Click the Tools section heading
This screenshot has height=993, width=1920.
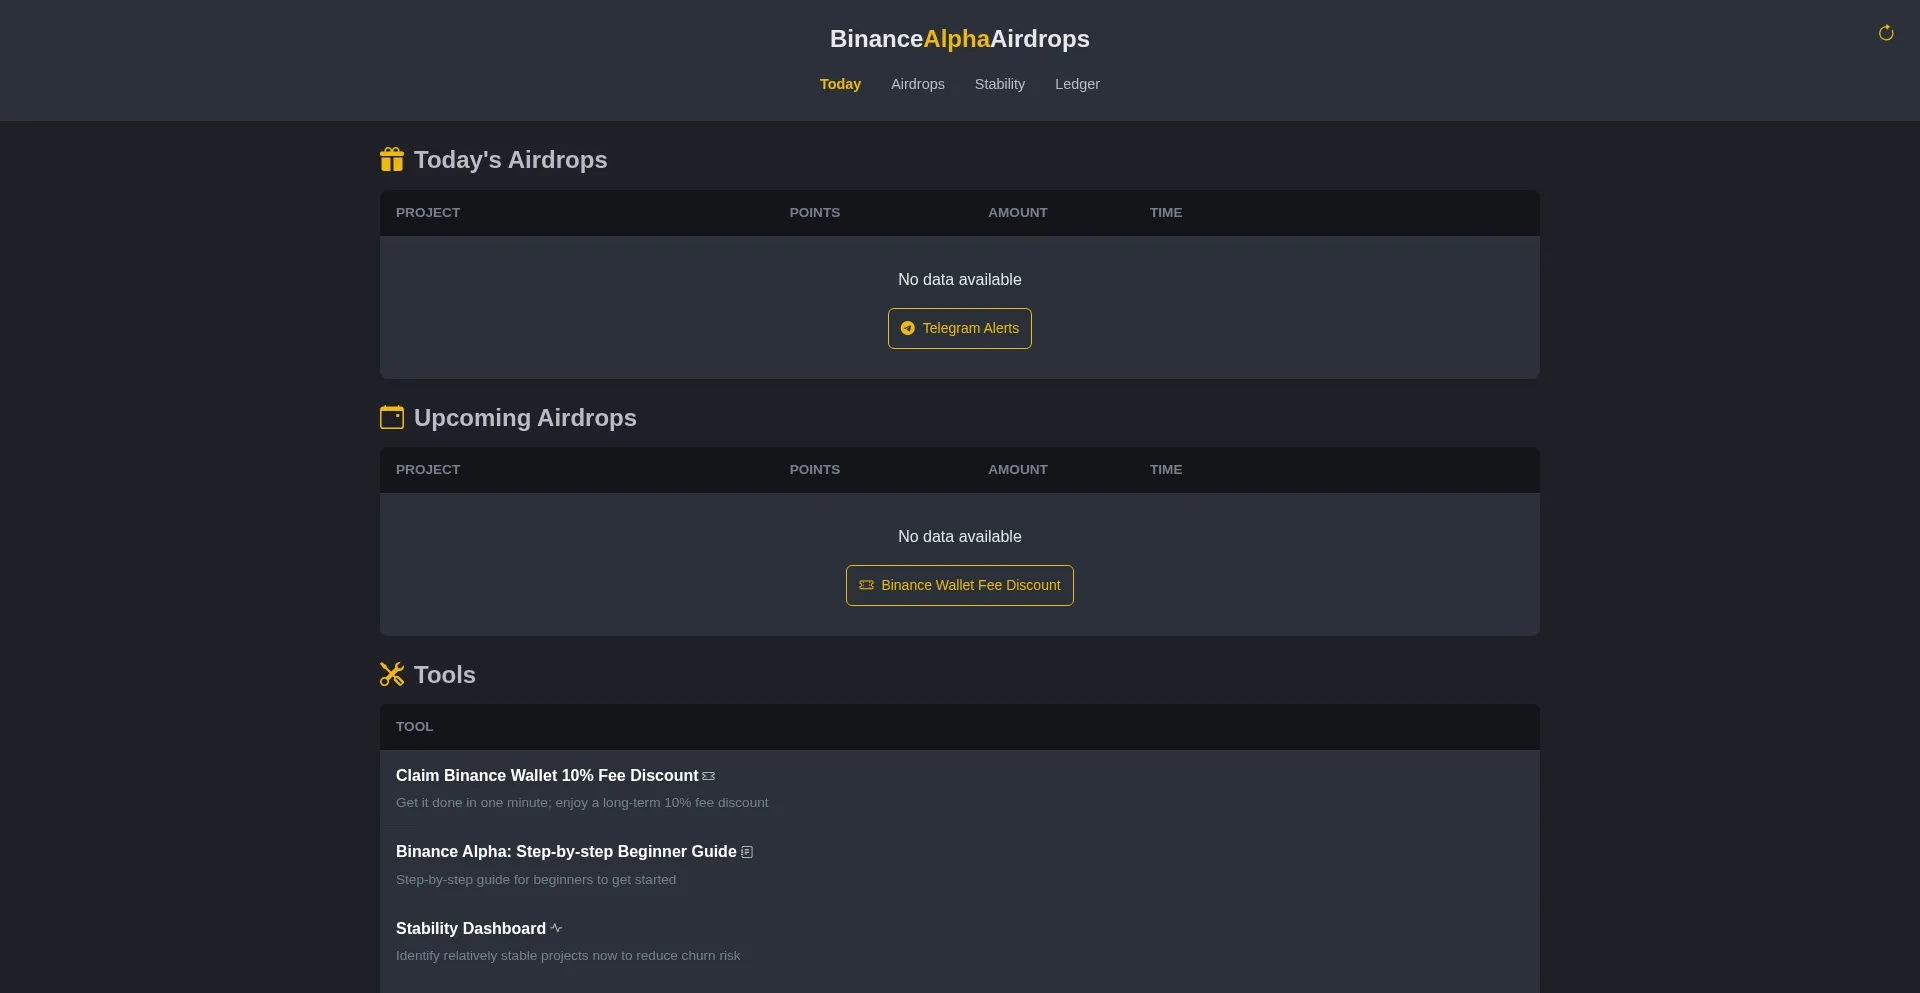[445, 675]
